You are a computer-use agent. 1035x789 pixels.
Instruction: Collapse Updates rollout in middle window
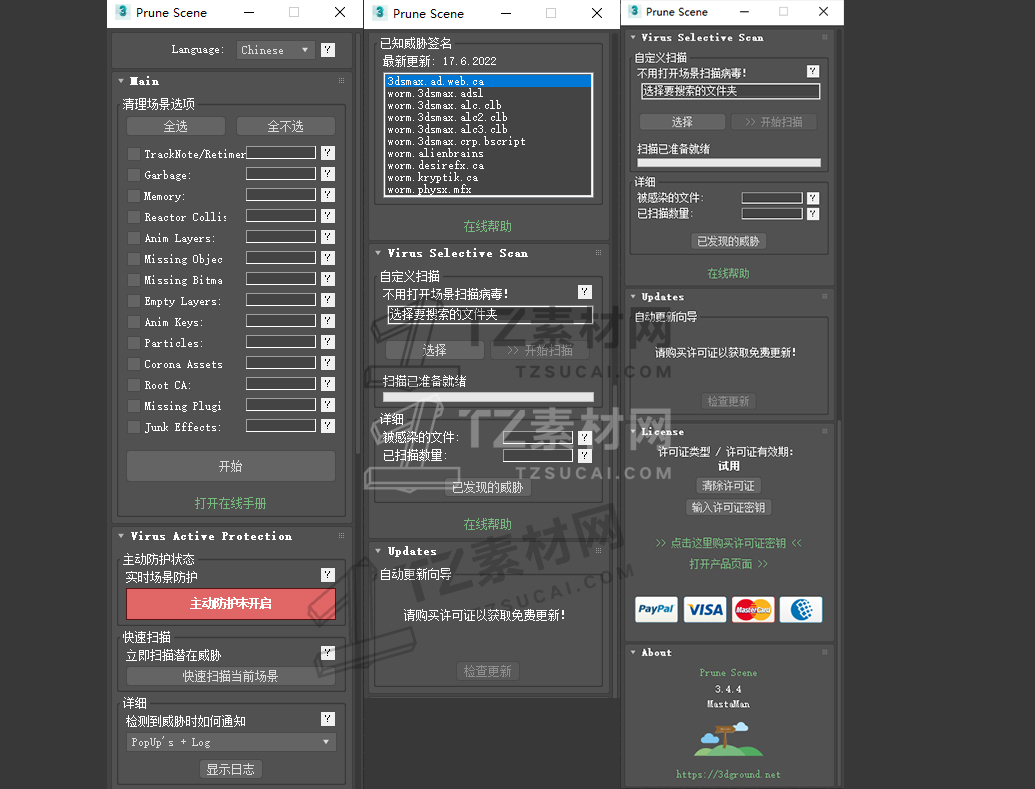(x=378, y=551)
